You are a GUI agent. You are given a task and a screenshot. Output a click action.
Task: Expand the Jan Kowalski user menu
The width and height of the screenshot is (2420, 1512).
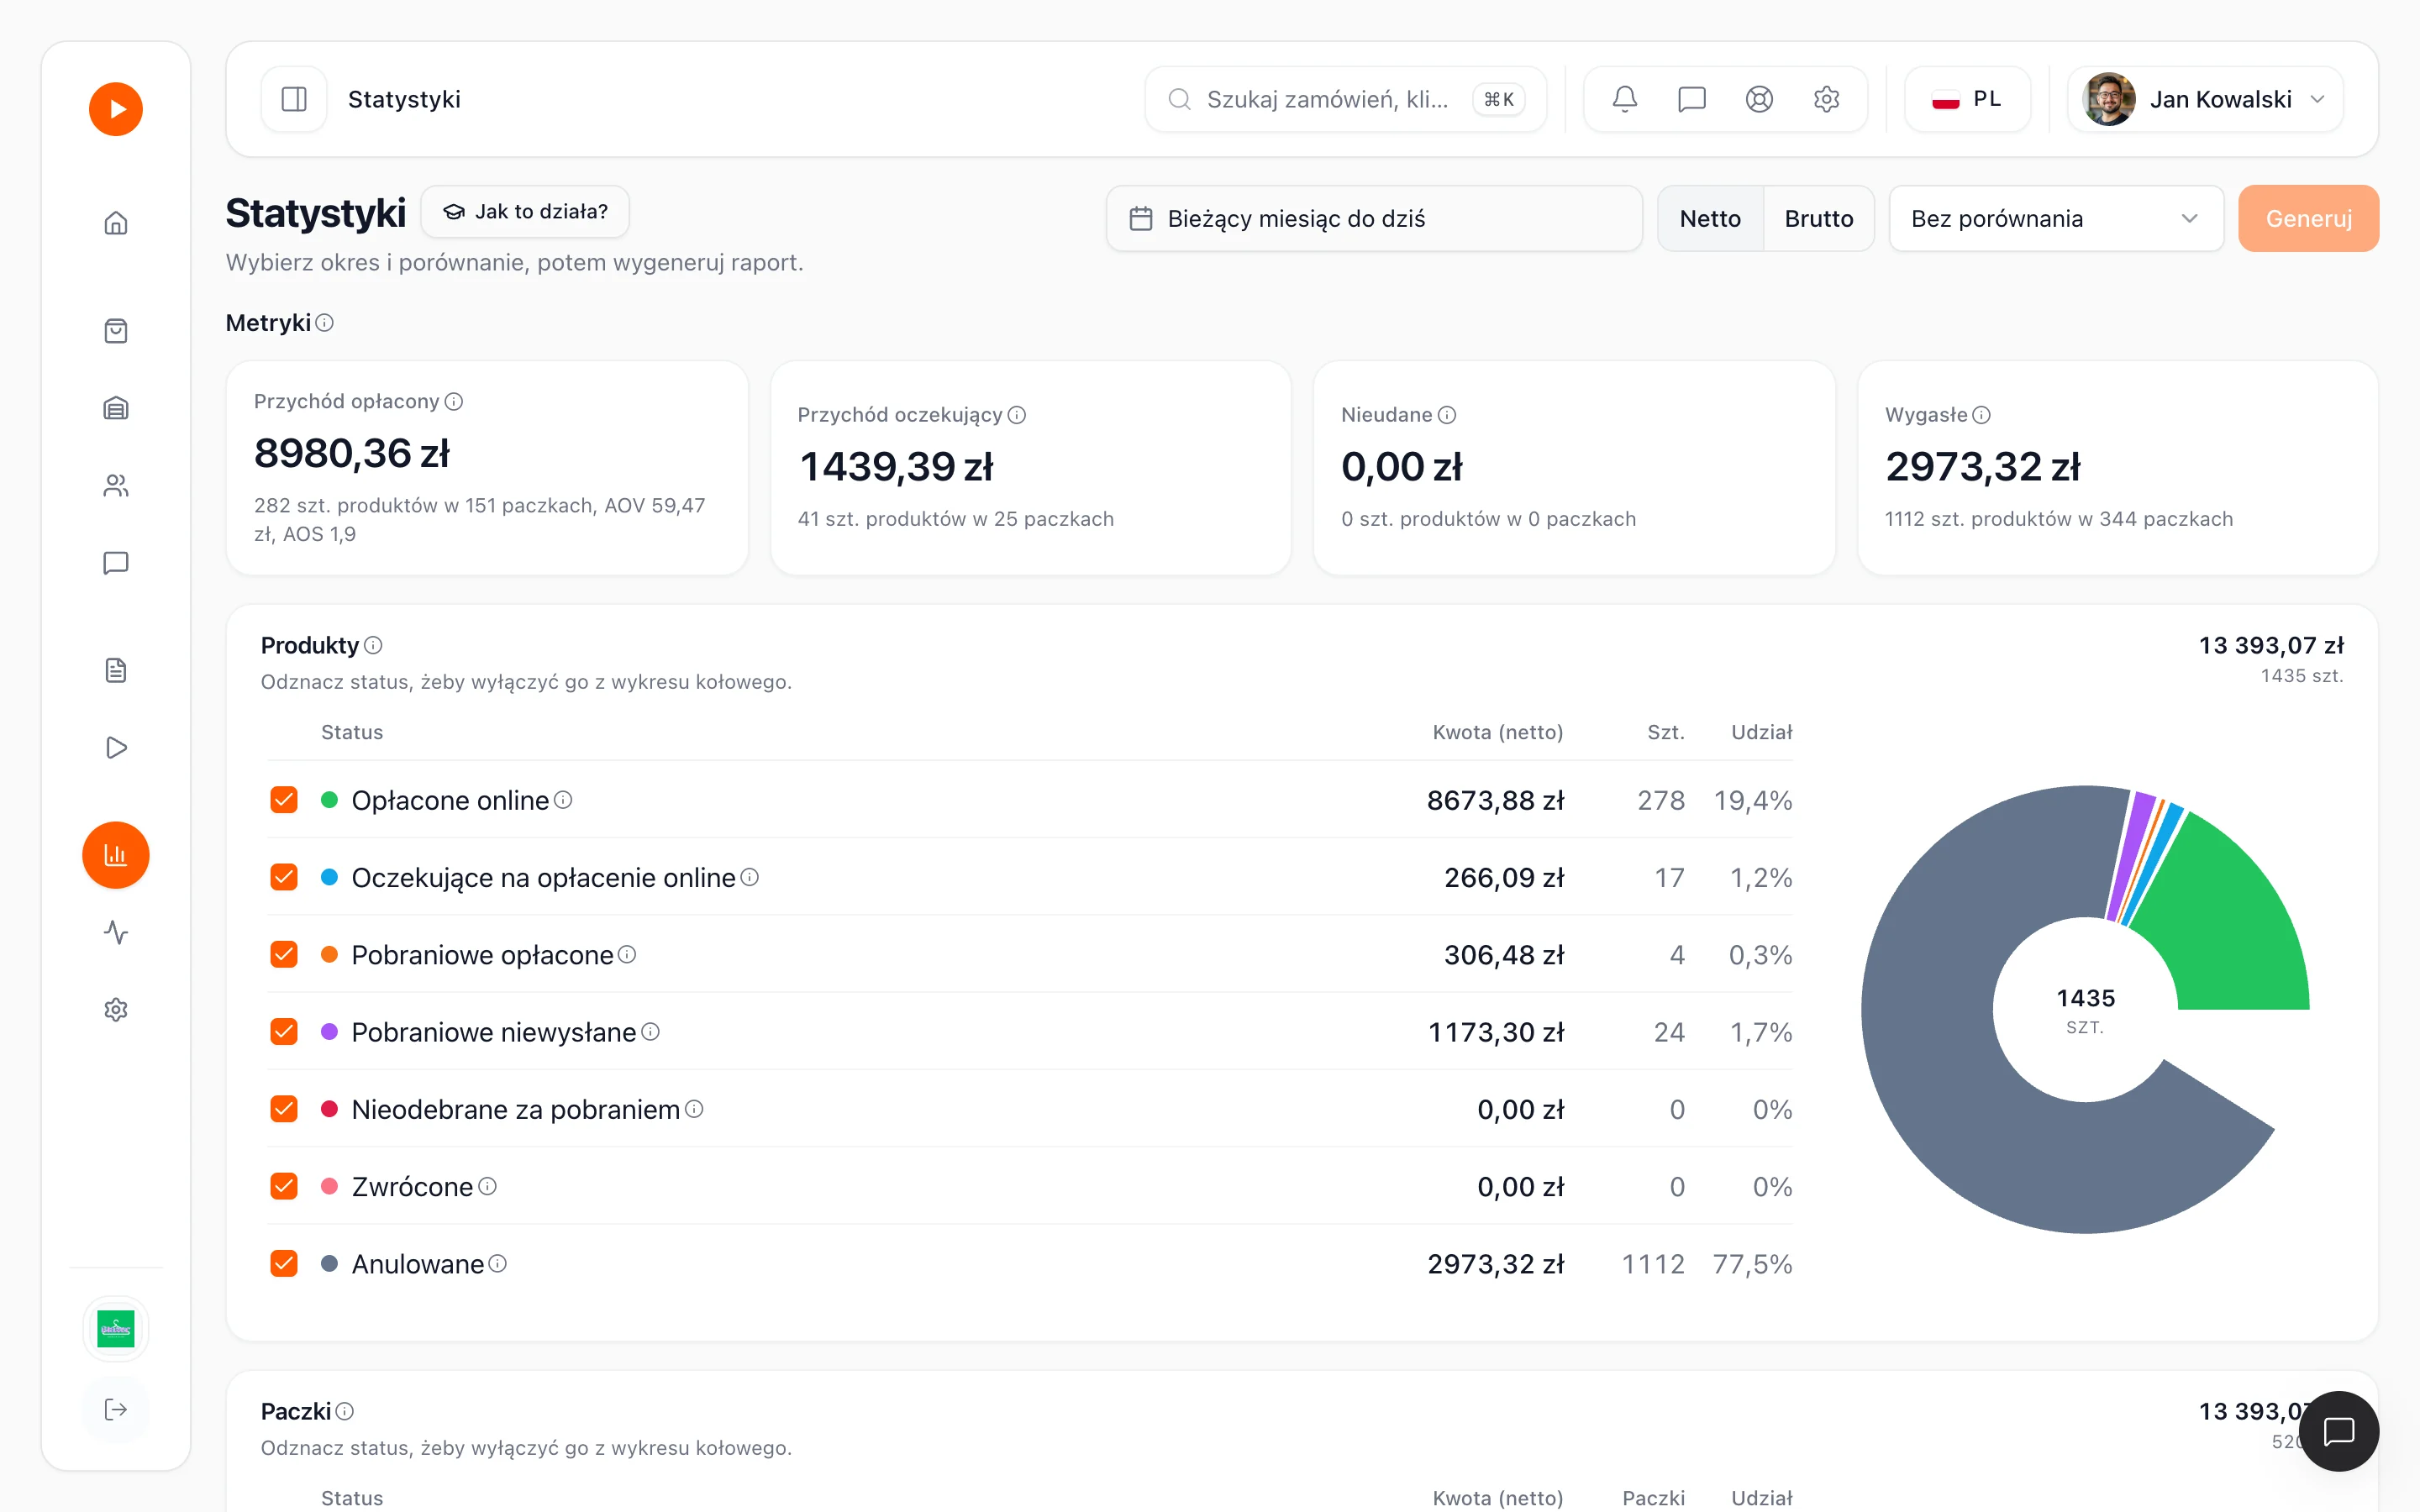2206,99
